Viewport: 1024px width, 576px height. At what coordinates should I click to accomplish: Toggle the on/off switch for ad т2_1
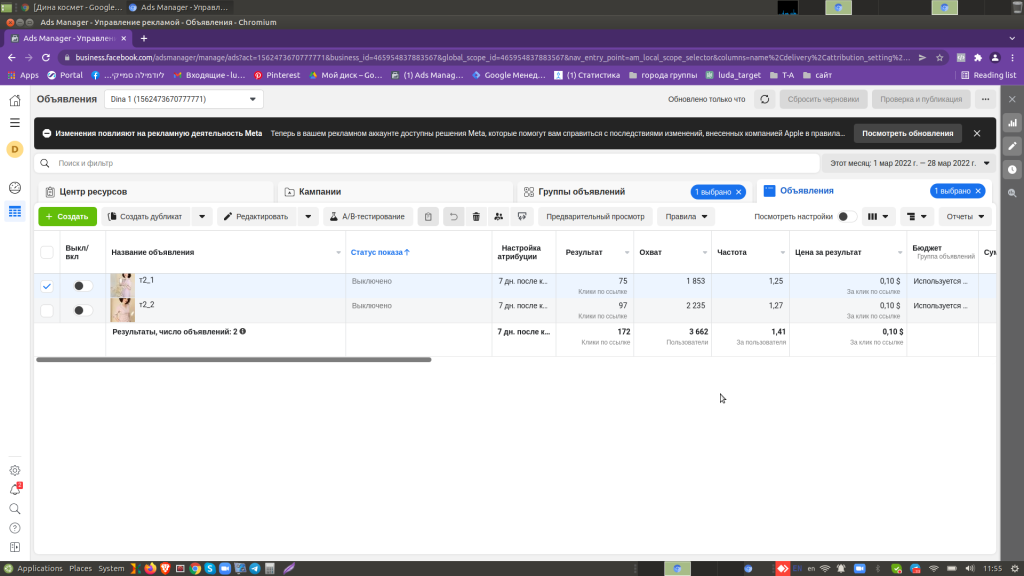pos(84,286)
